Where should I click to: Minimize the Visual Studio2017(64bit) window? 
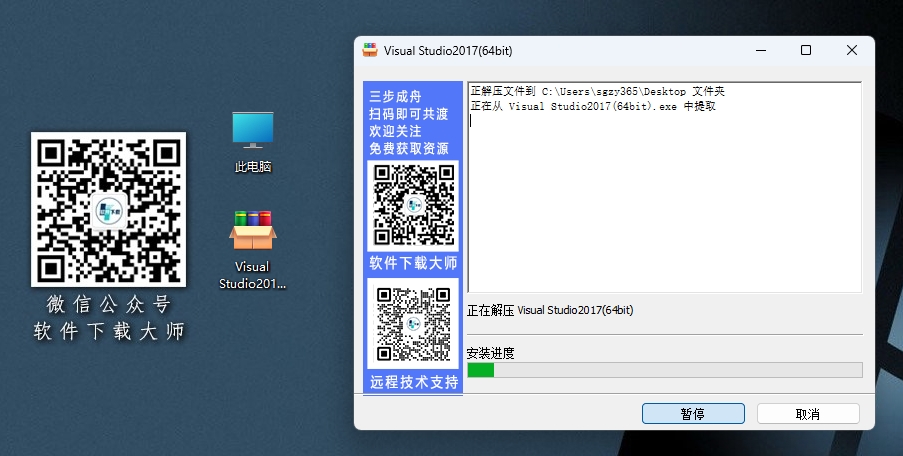761,50
